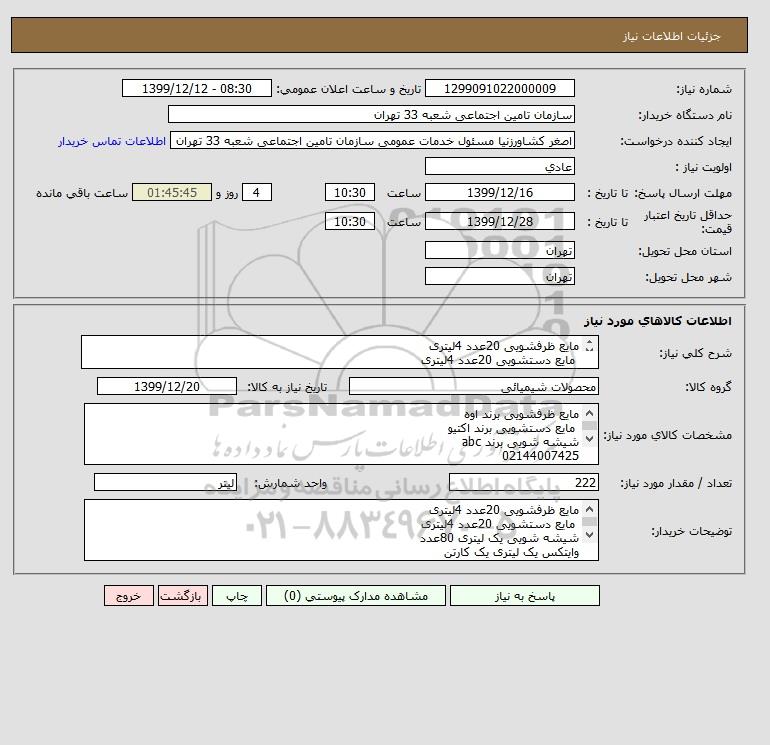This screenshot has height=745, width=770.
Task: Click line مایع ظرفشویی برند اوه
Action: (x=522, y=415)
